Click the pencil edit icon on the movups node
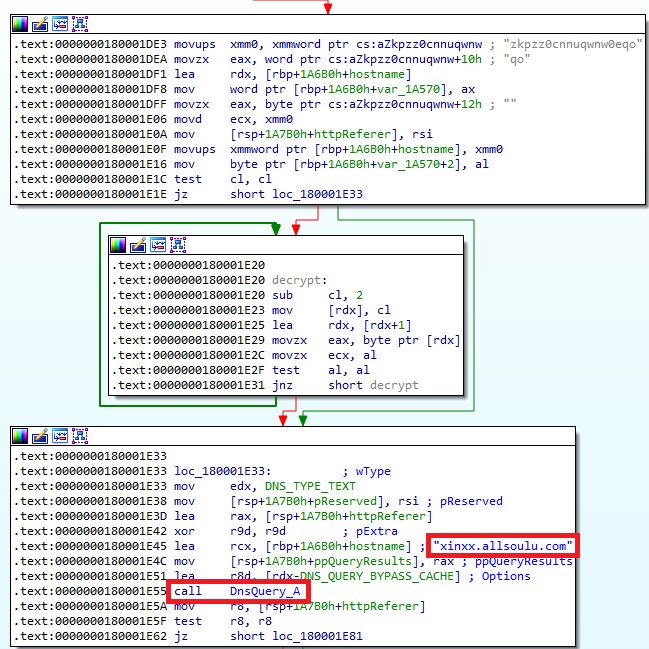The width and height of the screenshot is (649, 649). coord(40,24)
